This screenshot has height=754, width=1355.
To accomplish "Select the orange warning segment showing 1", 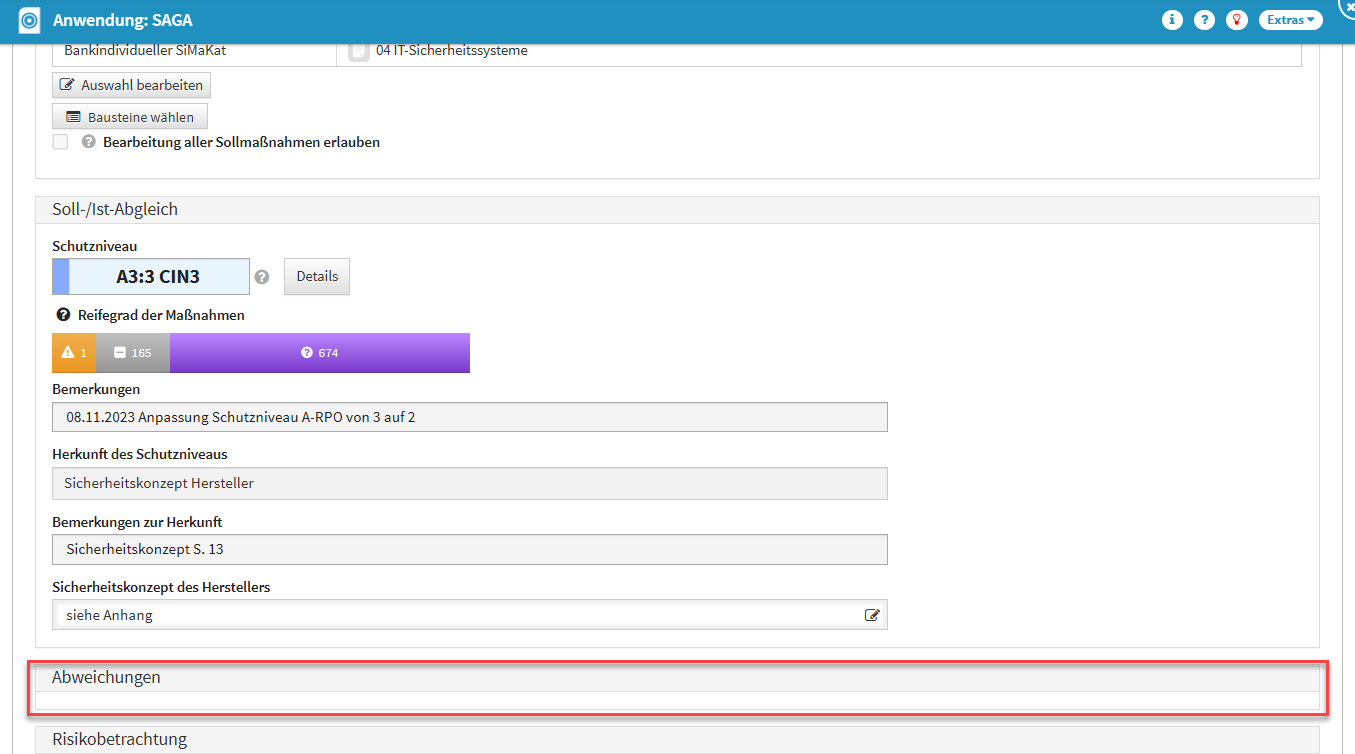I will 74,353.
